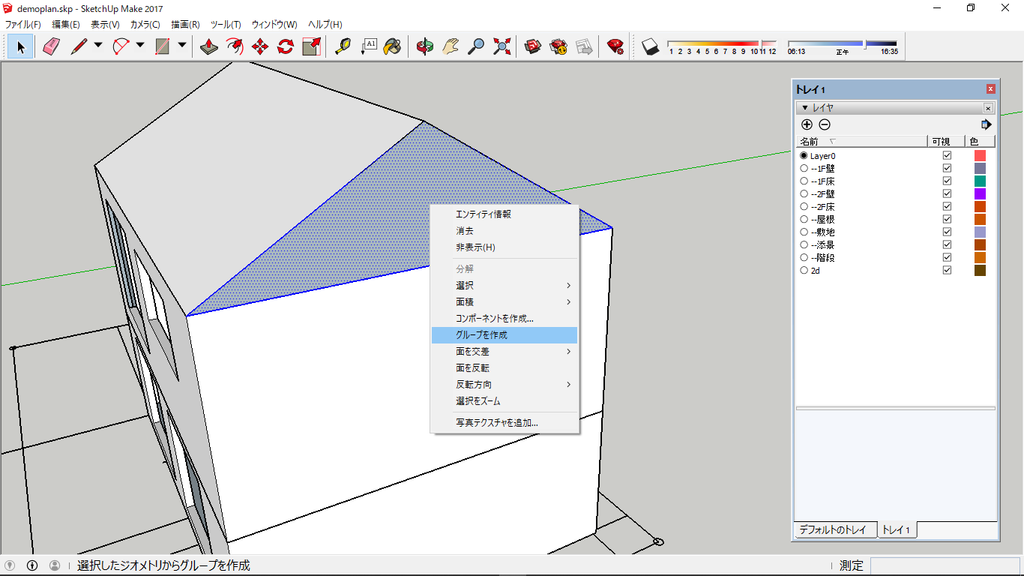The image size is (1024, 576).
Task: Delete layer with minus icon
Action: tap(825, 125)
